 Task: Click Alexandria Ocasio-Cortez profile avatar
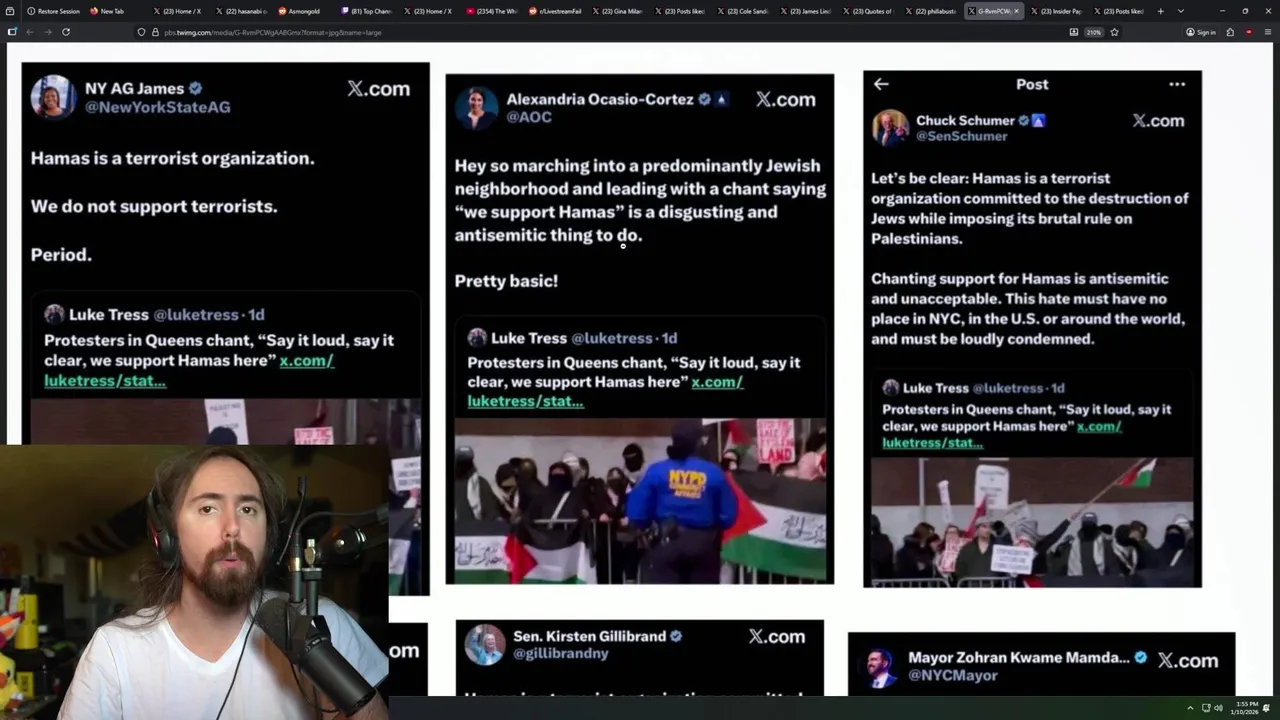pyautogui.click(x=476, y=107)
